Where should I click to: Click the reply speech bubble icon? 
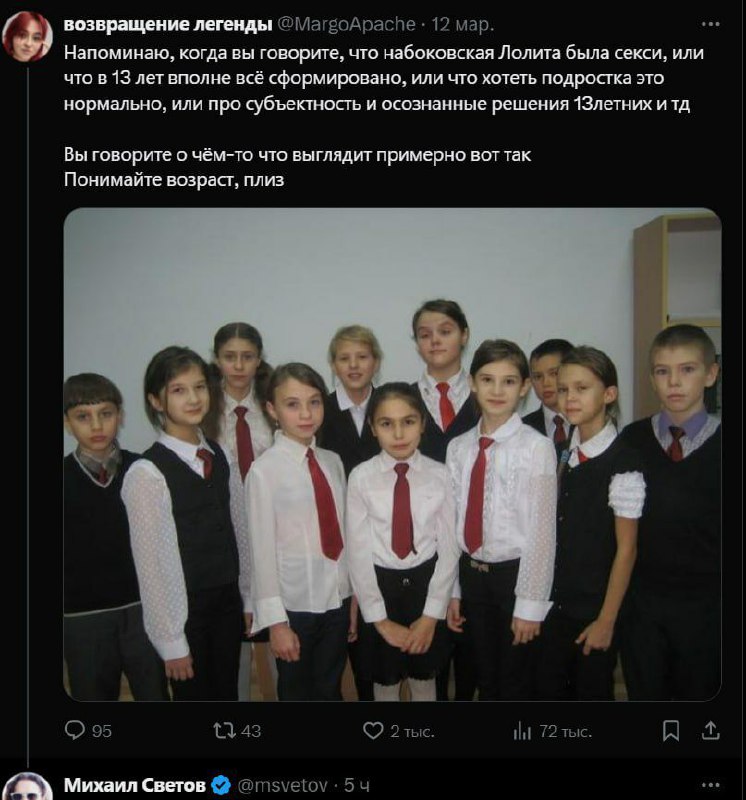pos(74,731)
